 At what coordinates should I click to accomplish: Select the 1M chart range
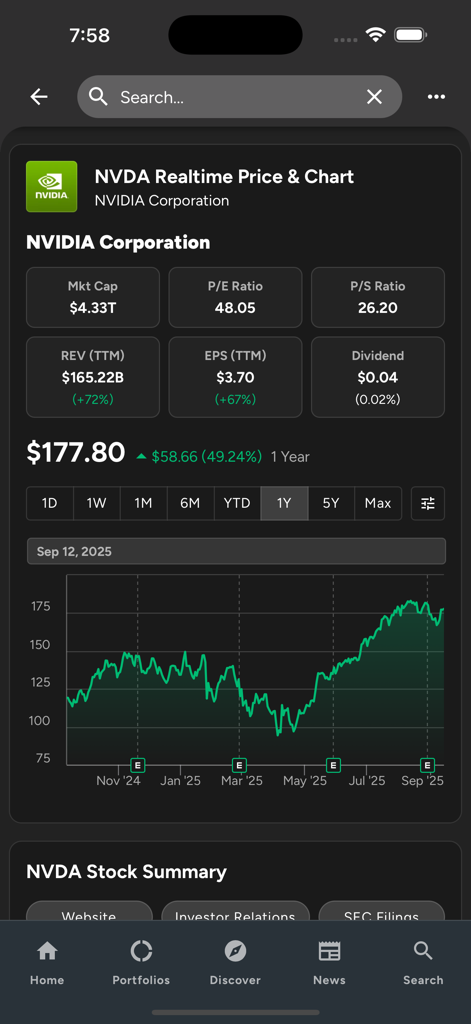(144, 504)
